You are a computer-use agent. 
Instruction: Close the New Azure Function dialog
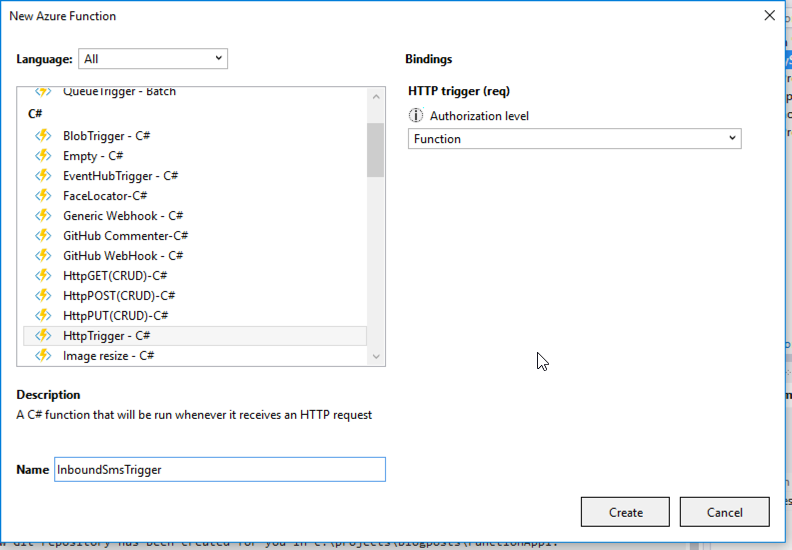(769, 16)
